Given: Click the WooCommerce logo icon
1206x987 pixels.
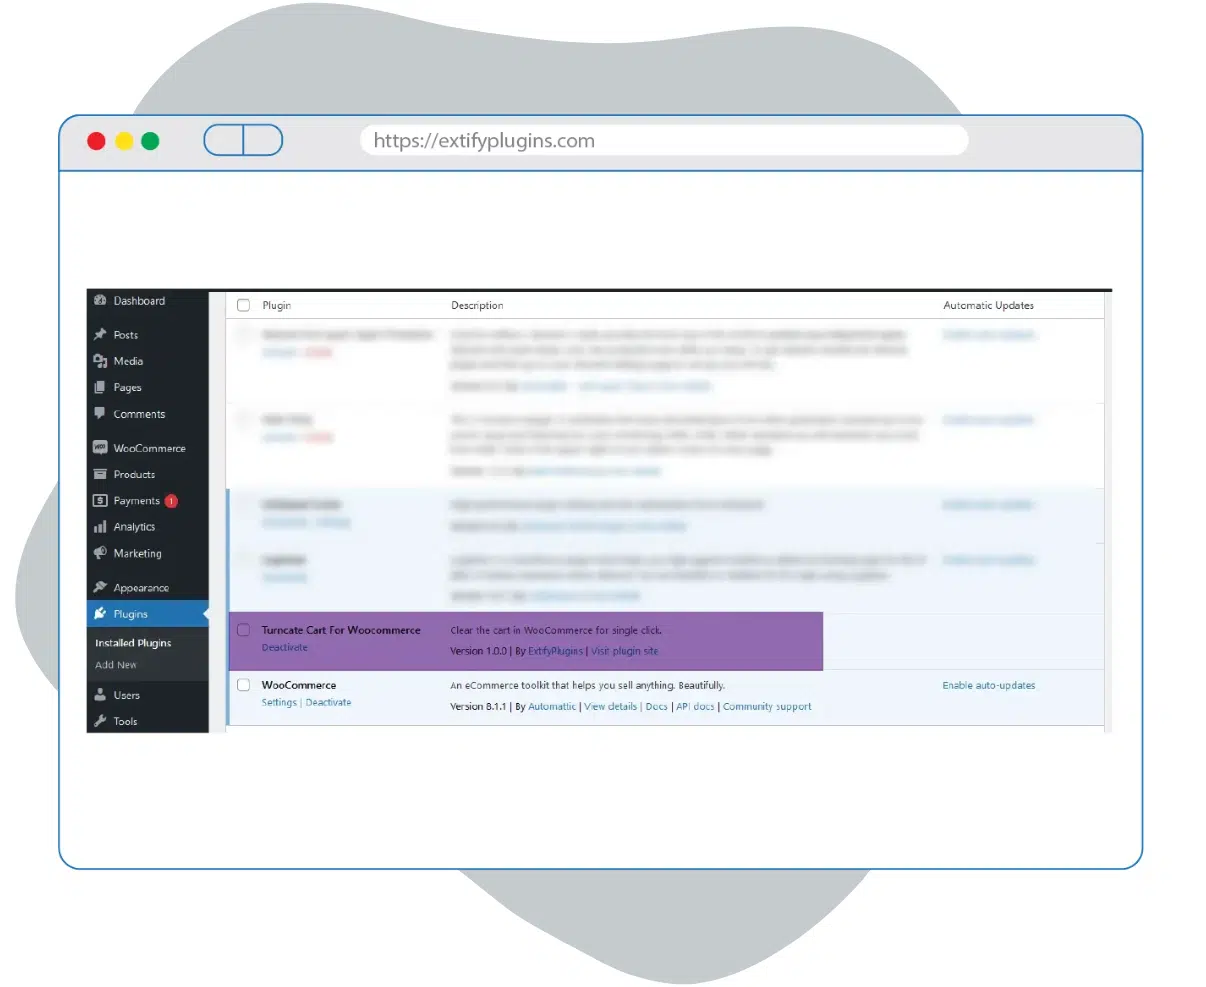Looking at the screenshot, I should tap(100, 448).
